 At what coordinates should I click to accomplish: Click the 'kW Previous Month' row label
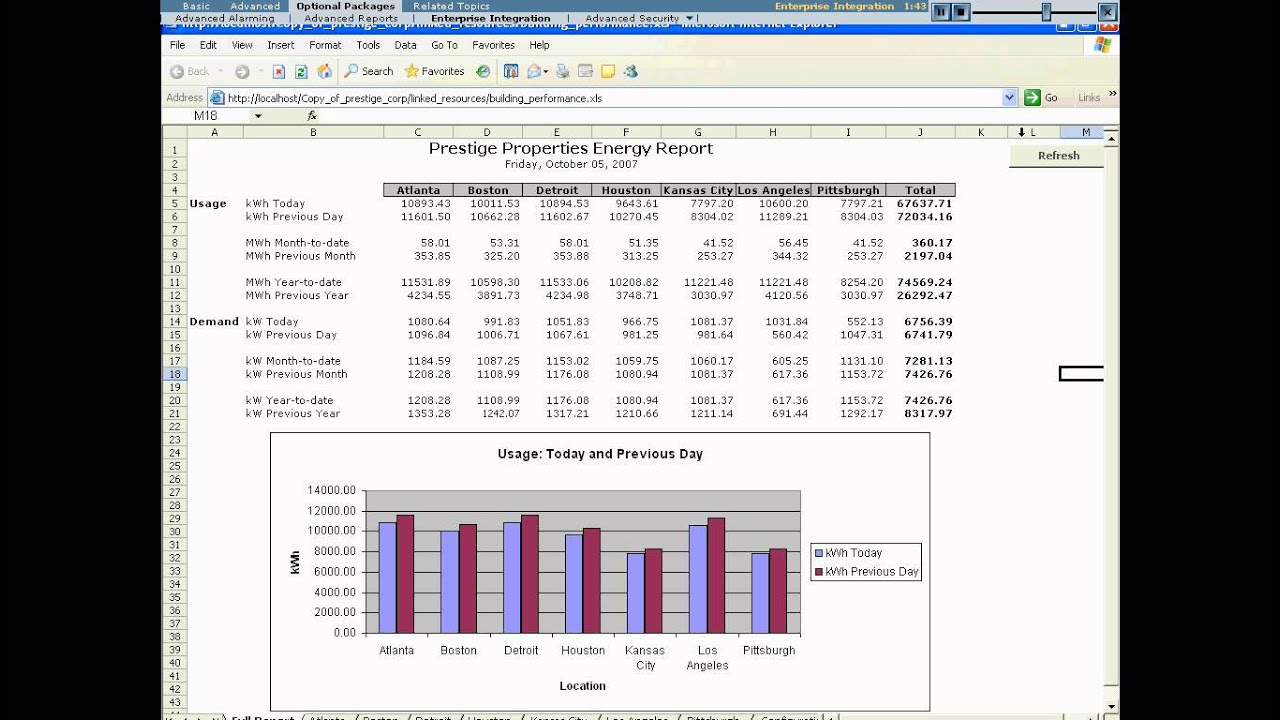click(x=296, y=374)
